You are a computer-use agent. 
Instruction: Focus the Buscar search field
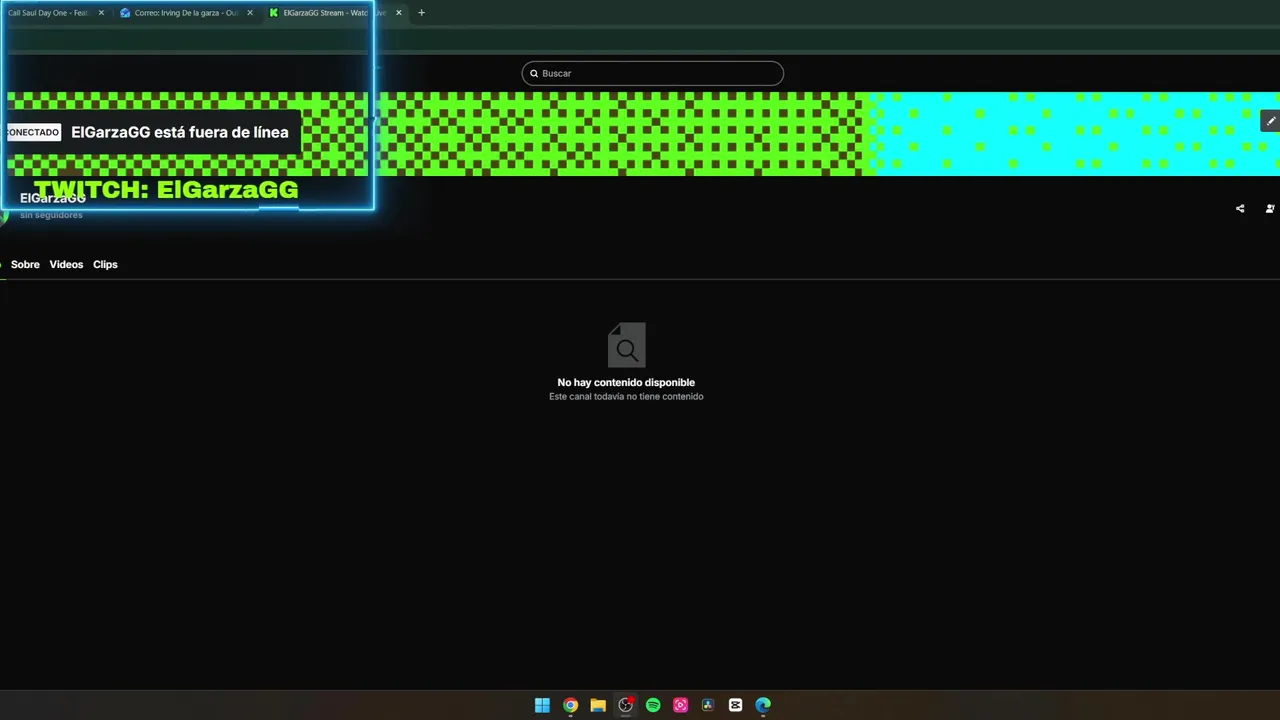(x=652, y=73)
